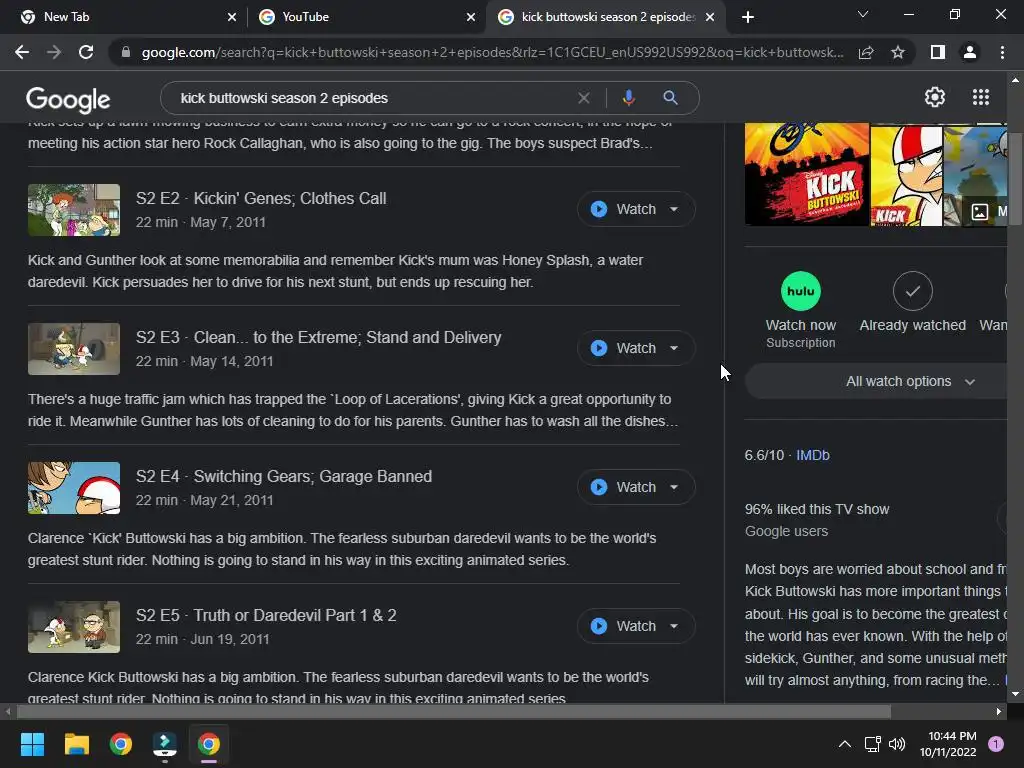Open the Chrome profile icon
1024x768 pixels.
point(970,52)
